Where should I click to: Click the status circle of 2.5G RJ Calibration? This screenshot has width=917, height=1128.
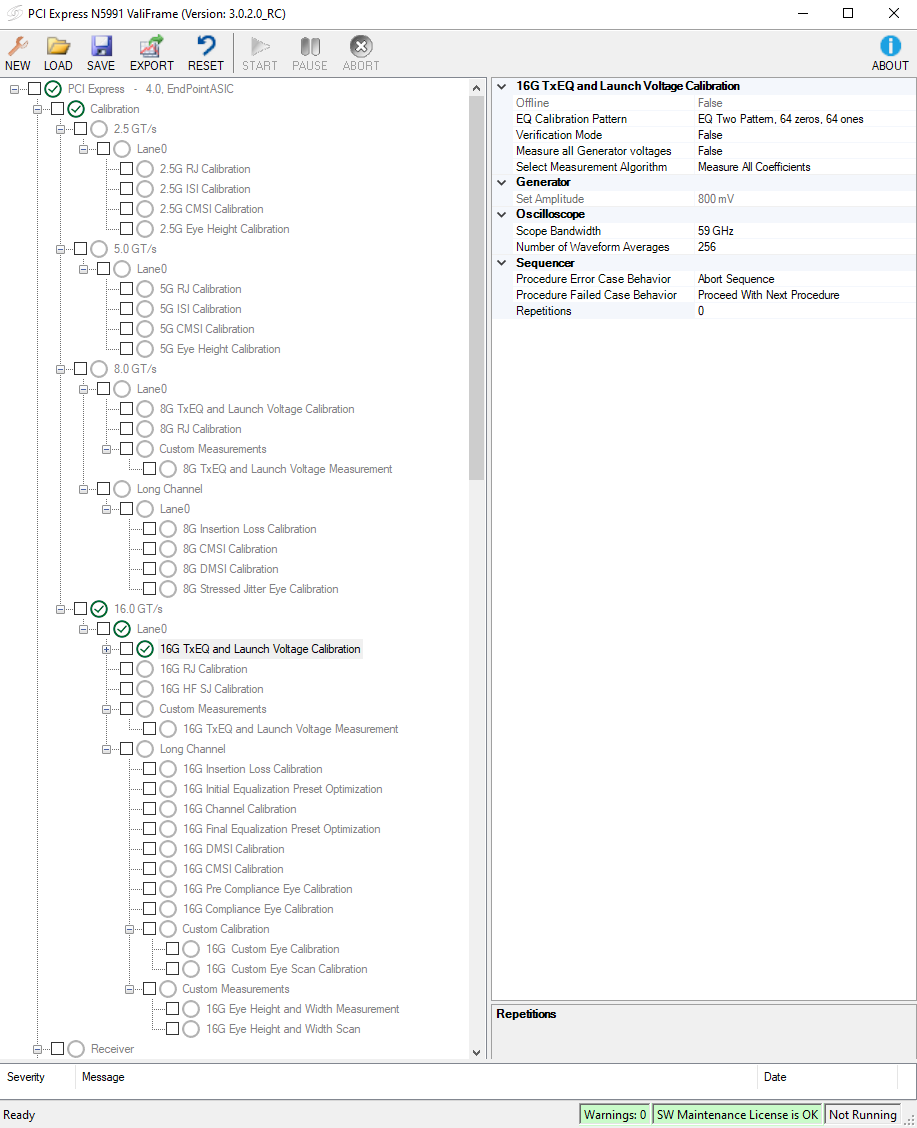pyautogui.click(x=145, y=169)
